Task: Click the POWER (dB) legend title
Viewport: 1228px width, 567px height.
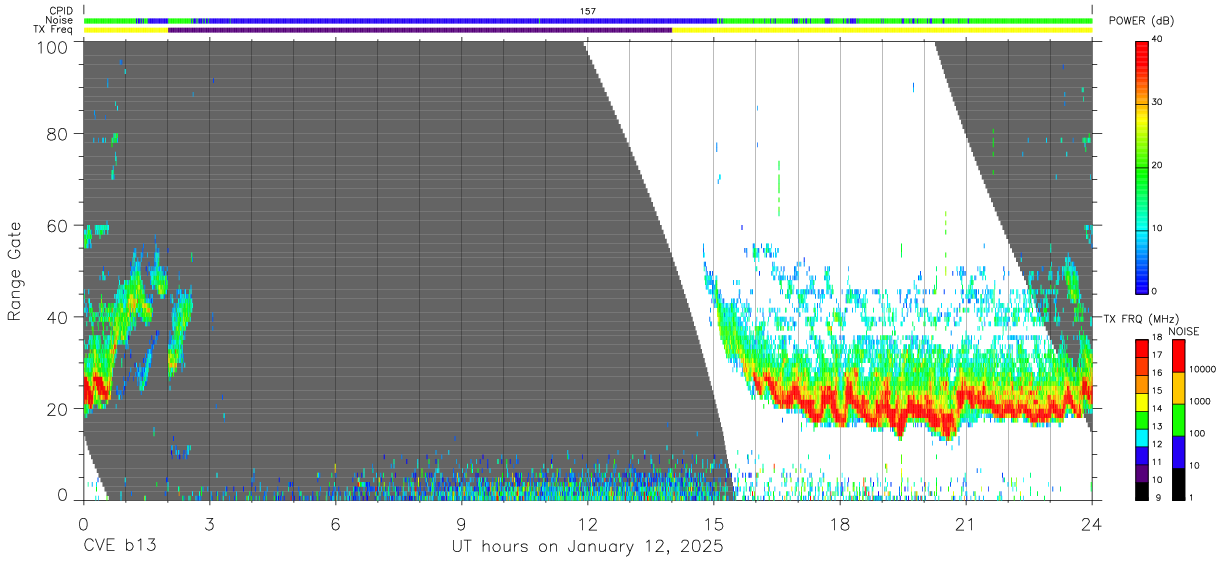Action: click(x=1141, y=21)
